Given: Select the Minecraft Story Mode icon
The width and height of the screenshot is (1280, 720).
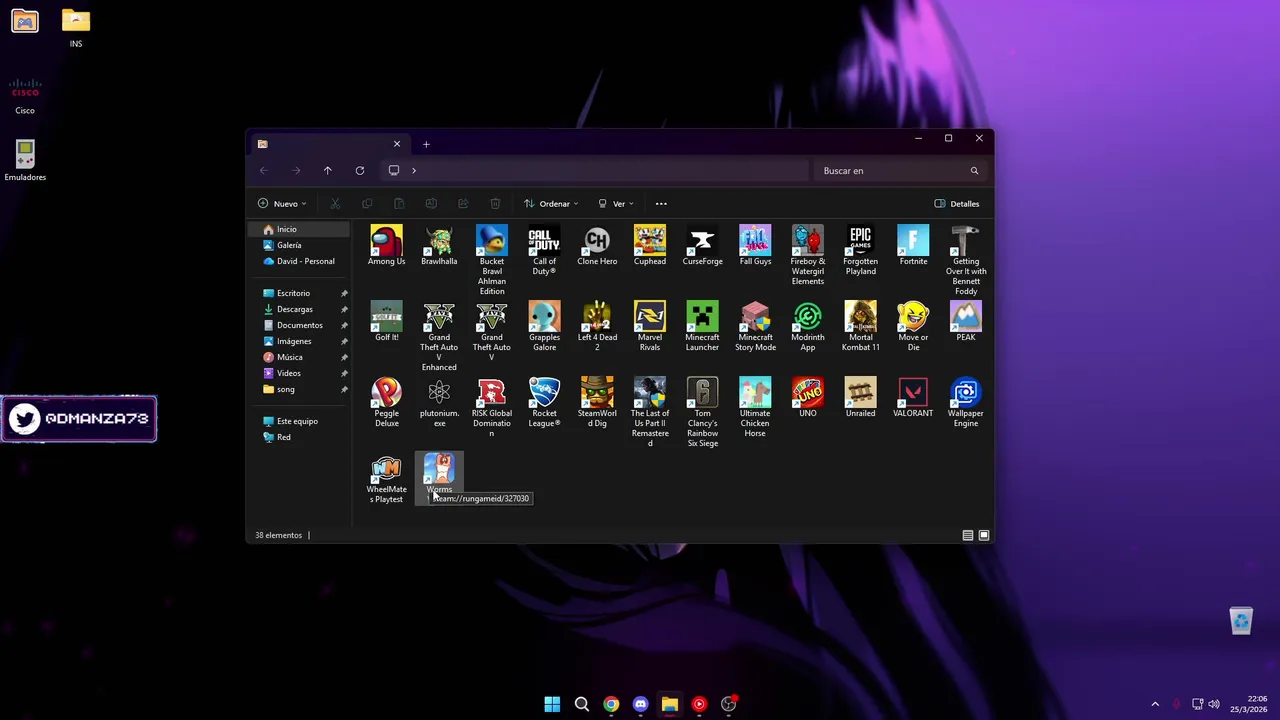Looking at the screenshot, I should [755, 326].
